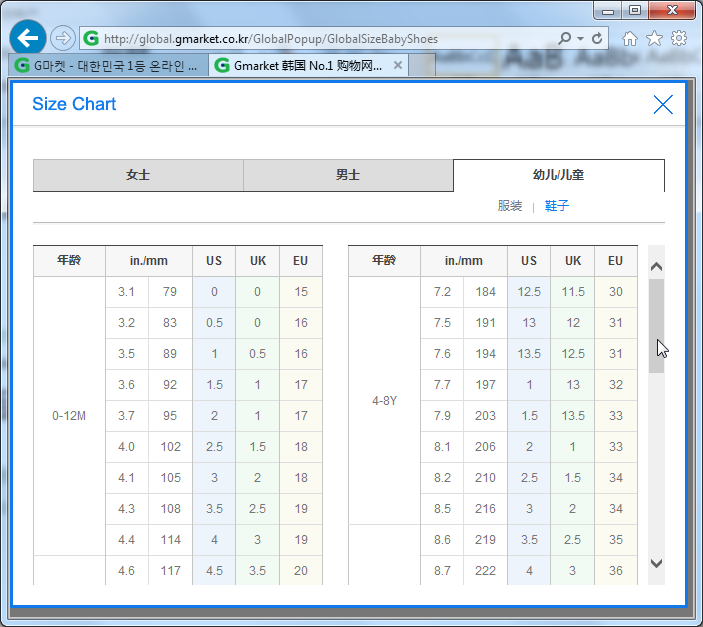The height and width of the screenshot is (627, 703).
Task: Refresh the page with the reload icon
Action: [x=598, y=39]
